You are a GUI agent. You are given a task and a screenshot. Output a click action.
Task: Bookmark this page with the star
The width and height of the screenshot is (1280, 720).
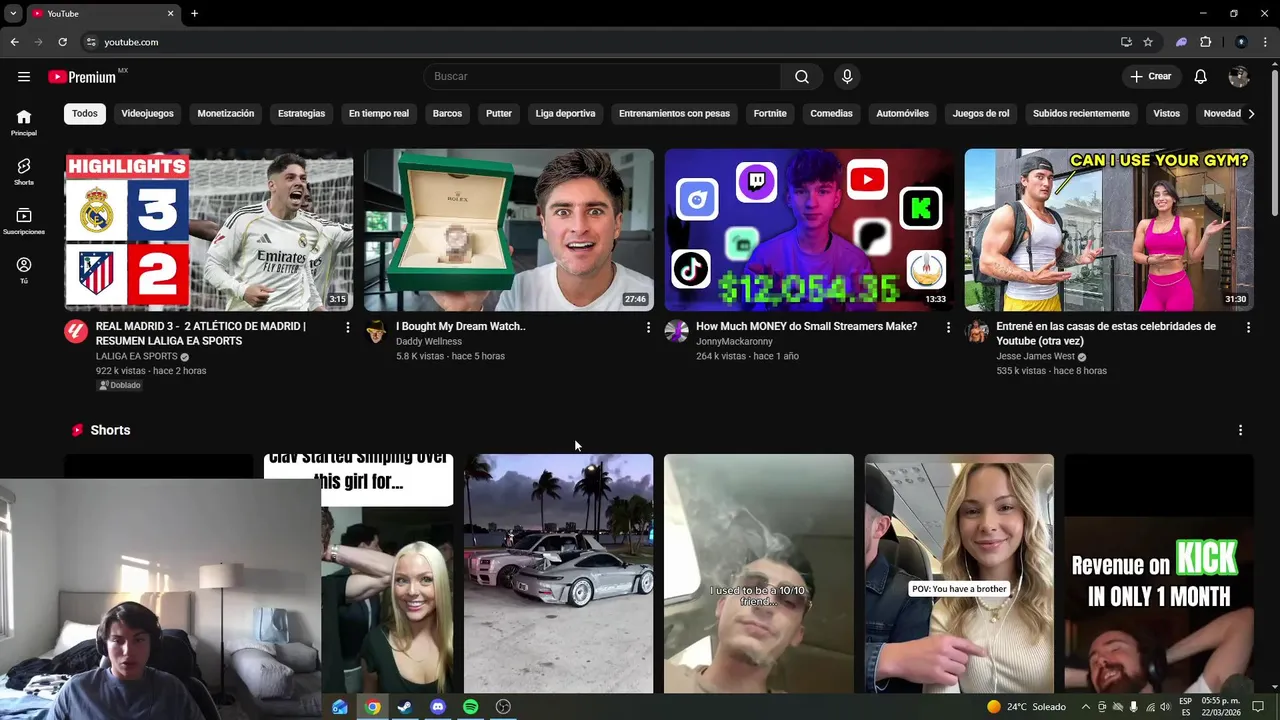point(1148,42)
